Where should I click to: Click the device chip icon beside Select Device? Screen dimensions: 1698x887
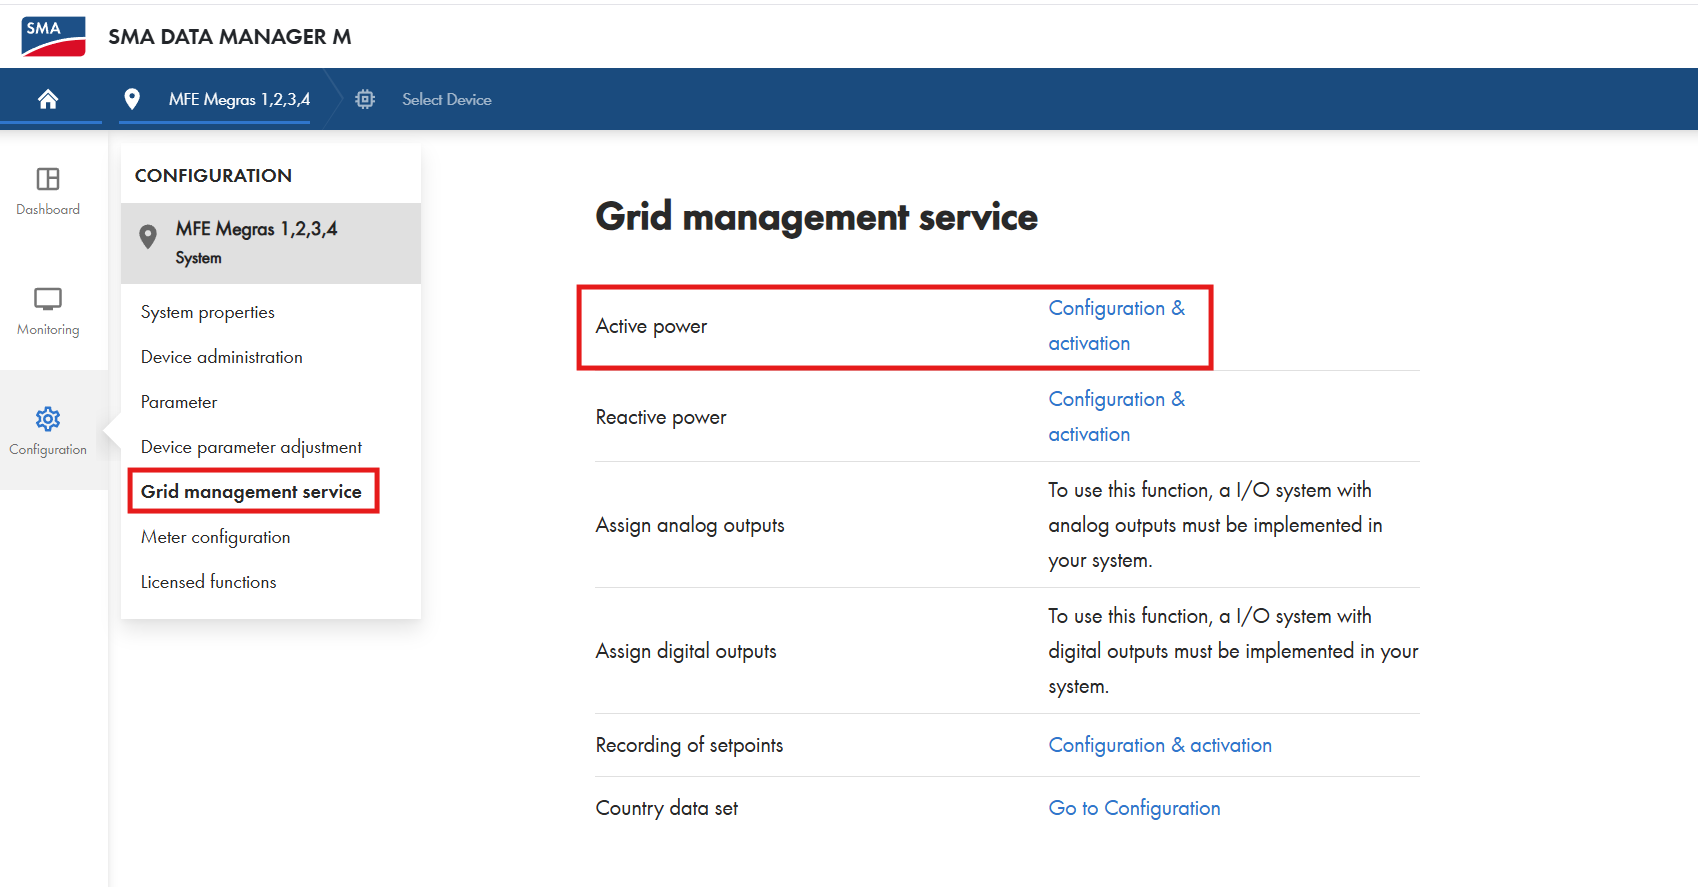click(x=365, y=99)
